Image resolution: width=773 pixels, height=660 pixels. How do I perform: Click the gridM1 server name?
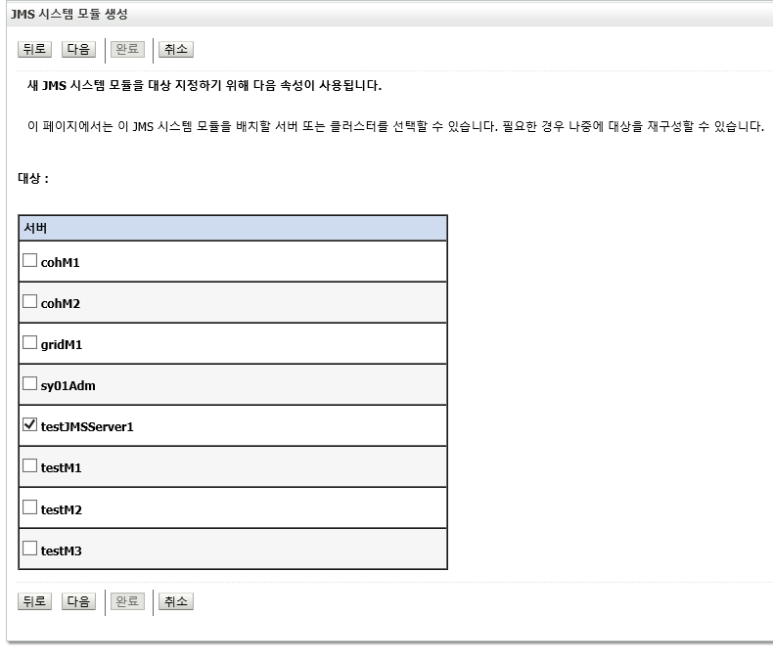click(x=62, y=345)
